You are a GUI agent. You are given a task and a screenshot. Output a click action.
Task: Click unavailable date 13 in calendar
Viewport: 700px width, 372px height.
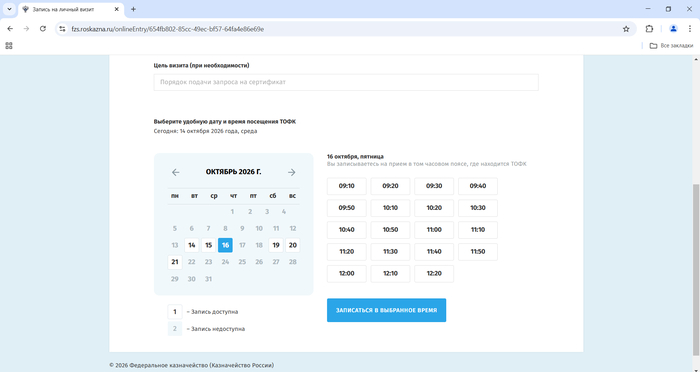pyautogui.click(x=175, y=245)
